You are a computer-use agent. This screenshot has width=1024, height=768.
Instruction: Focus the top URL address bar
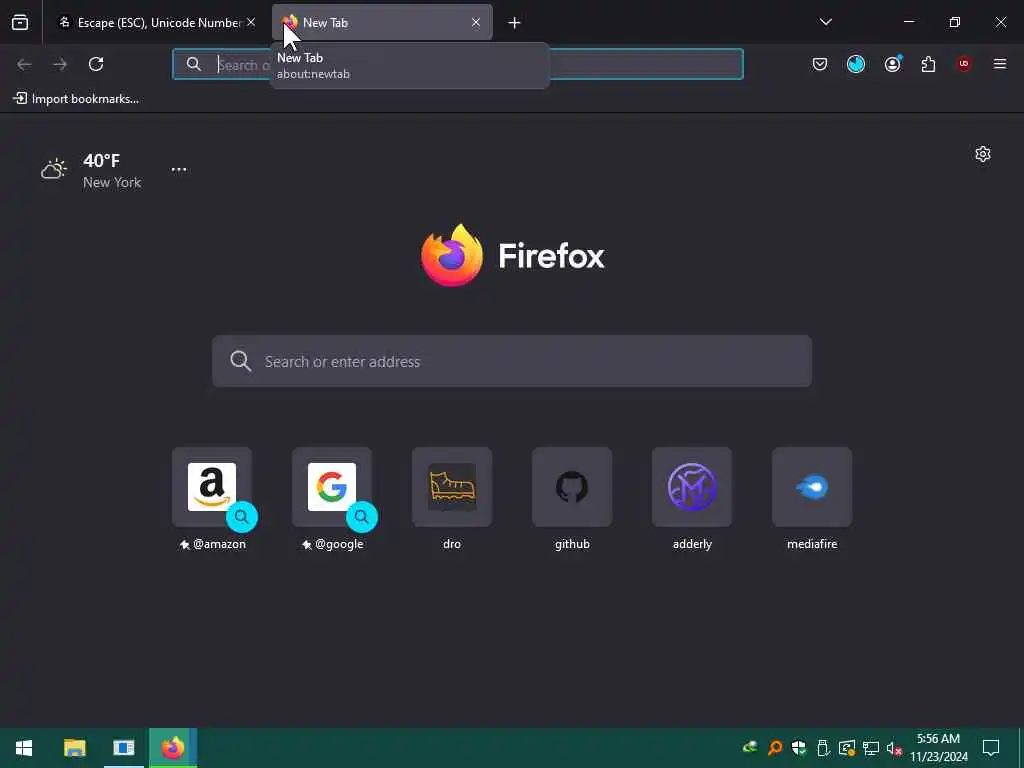(458, 64)
